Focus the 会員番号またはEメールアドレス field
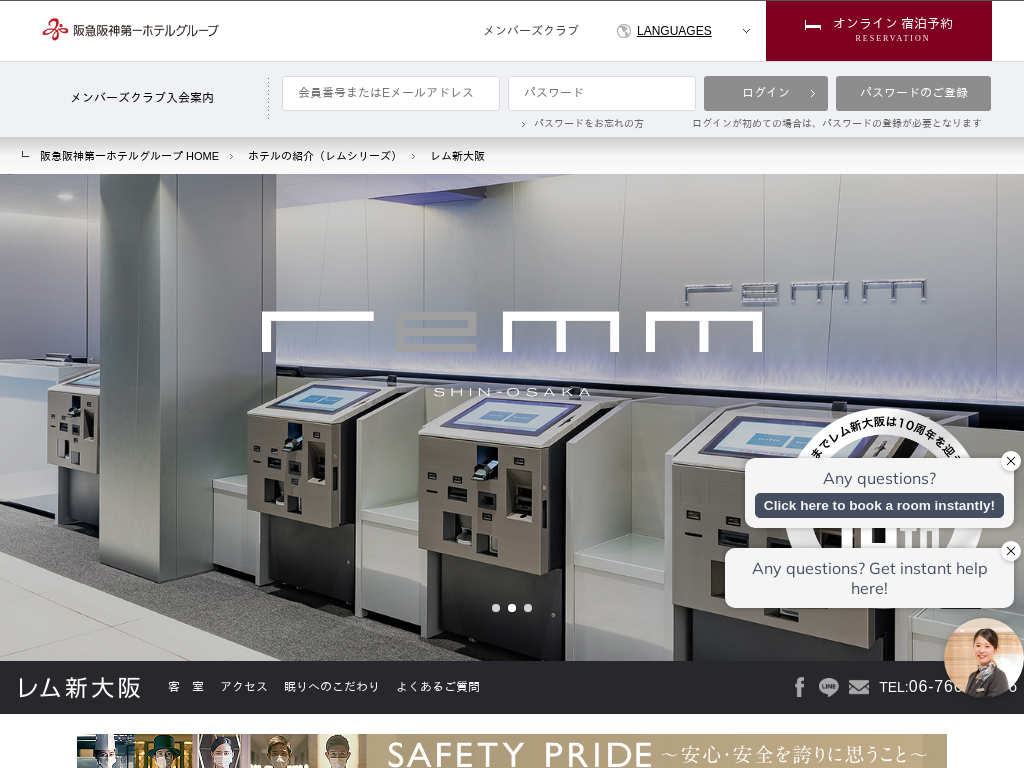The image size is (1024, 768). point(391,93)
